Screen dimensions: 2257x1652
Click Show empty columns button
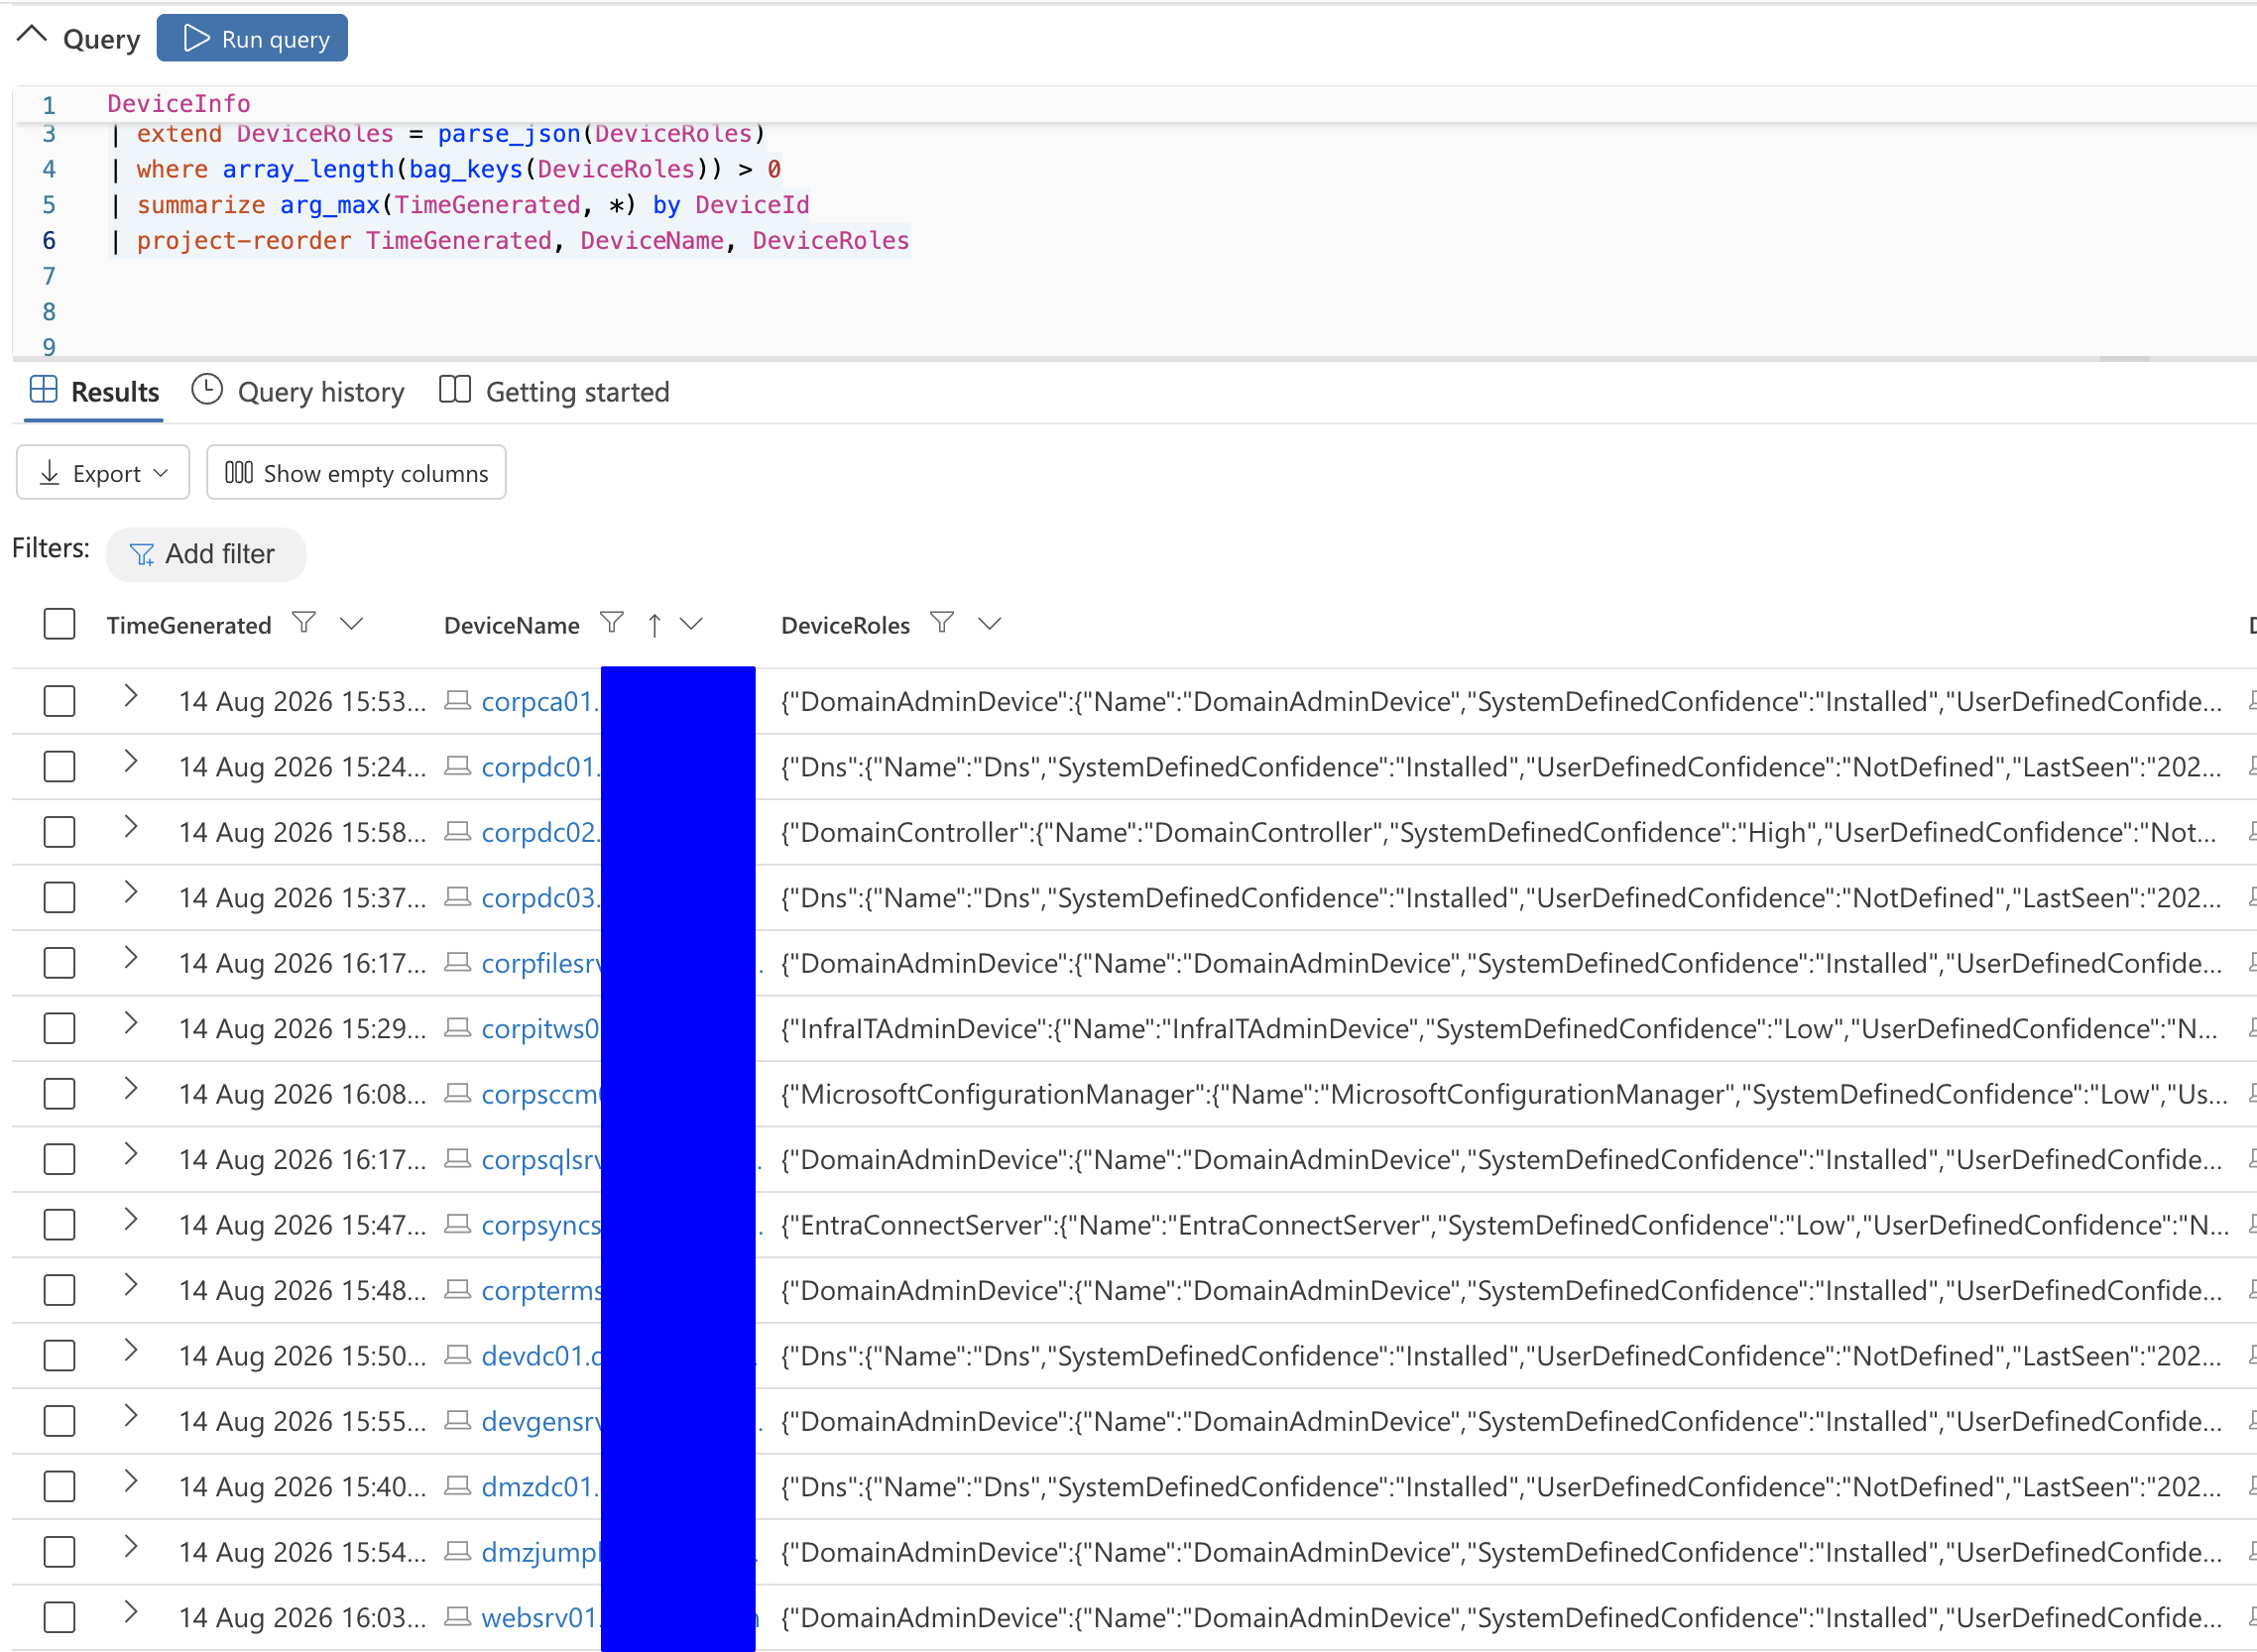coord(356,473)
